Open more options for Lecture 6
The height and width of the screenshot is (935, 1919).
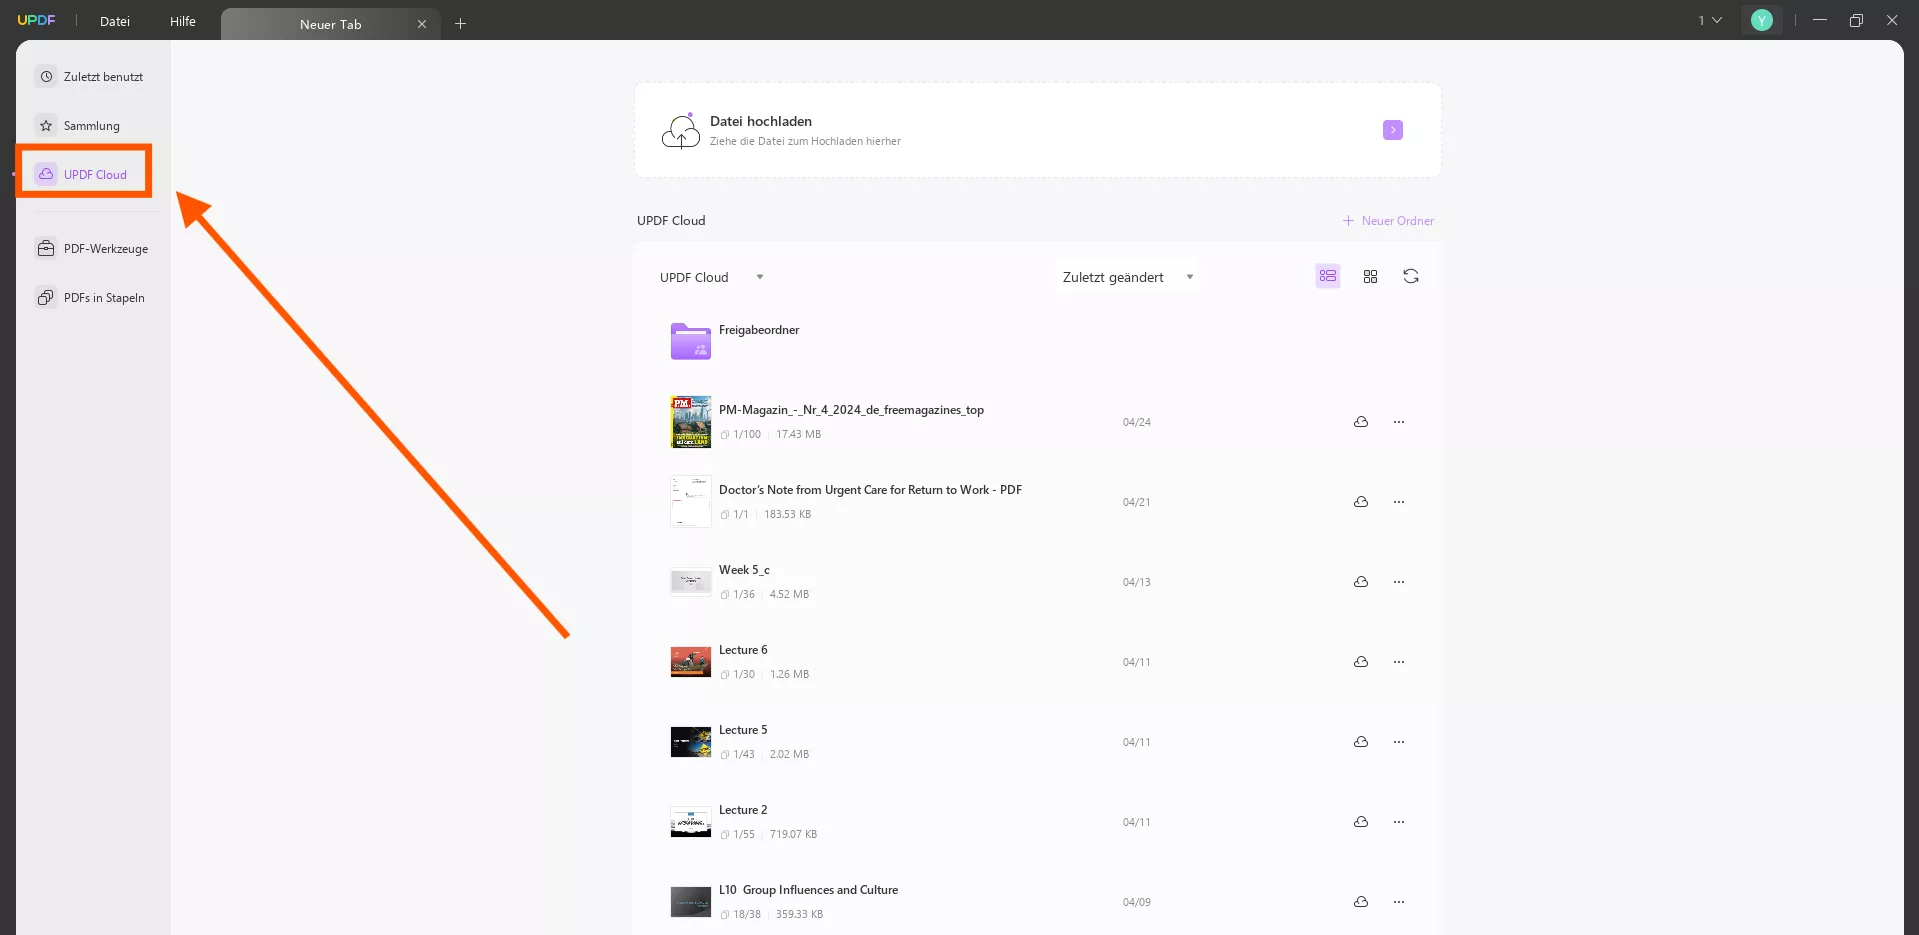coord(1399,662)
